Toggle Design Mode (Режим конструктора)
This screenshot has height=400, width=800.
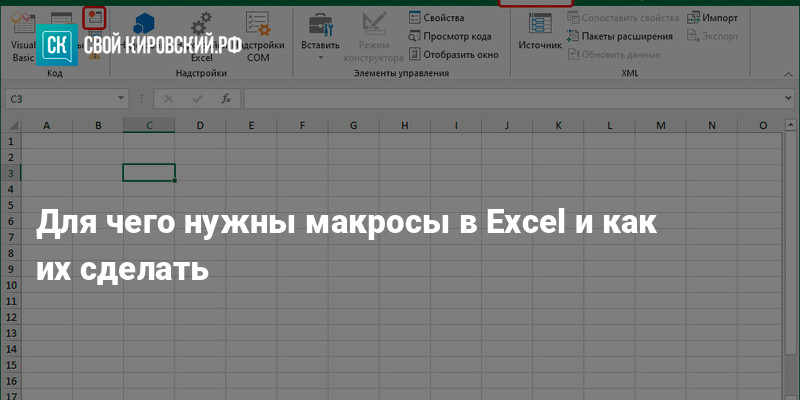pos(373,37)
